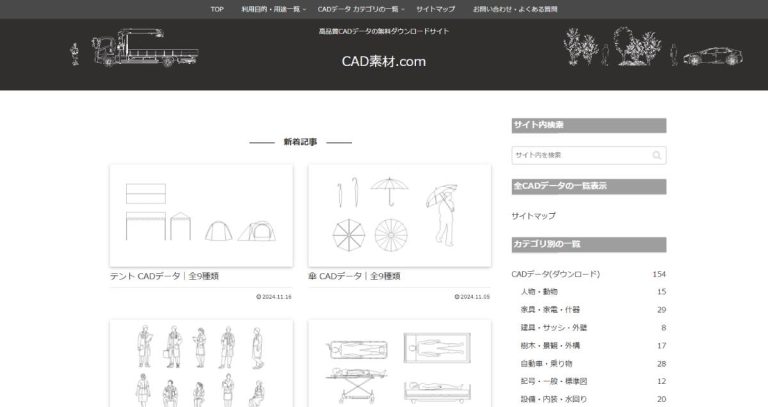Viewport: 768px width, 407px height.
Task: Expand the CADデータ カテゴリの一覧 dropdown
Action: [361, 9]
